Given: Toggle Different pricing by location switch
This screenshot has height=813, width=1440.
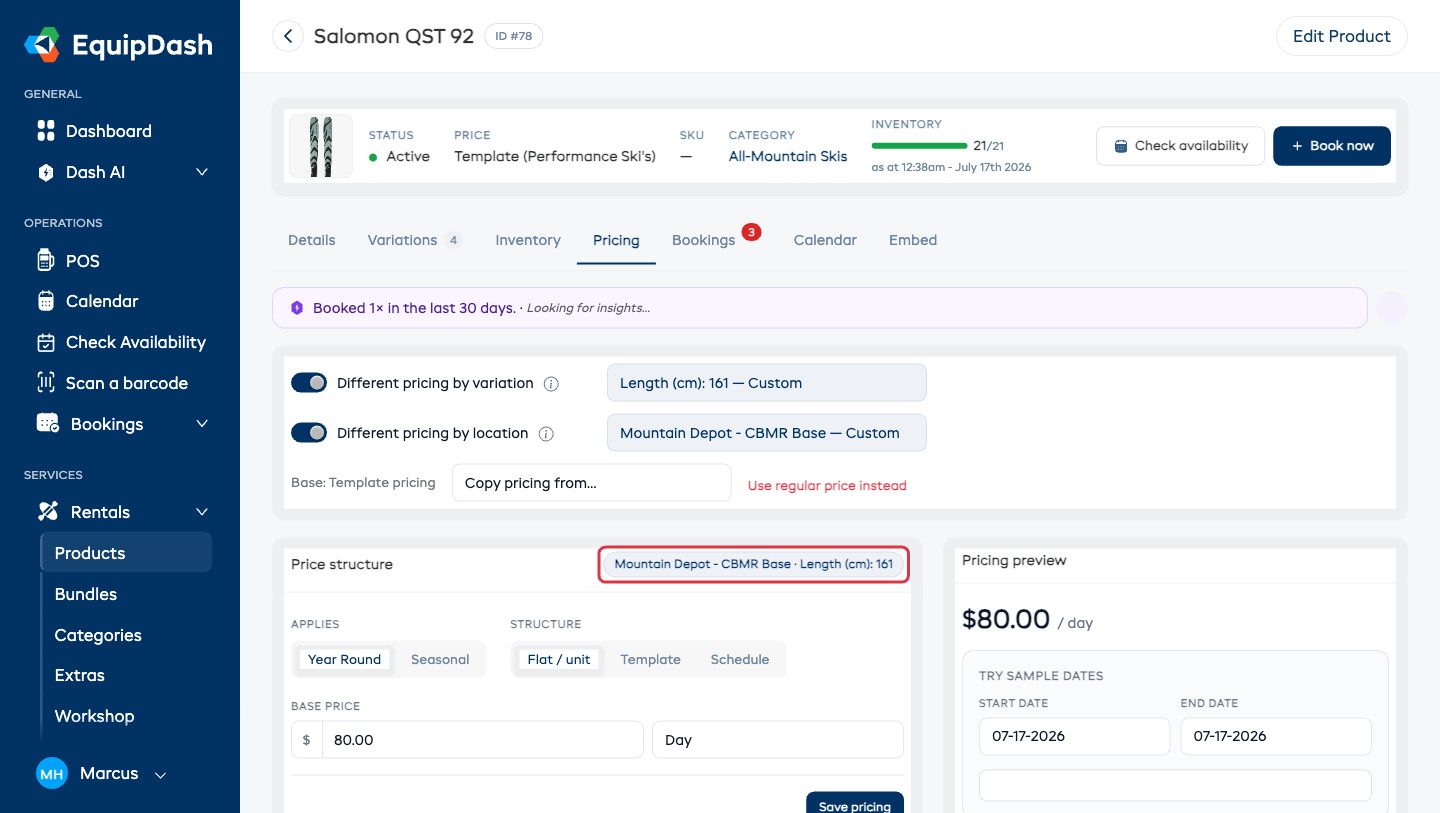Looking at the screenshot, I should tap(309, 433).
